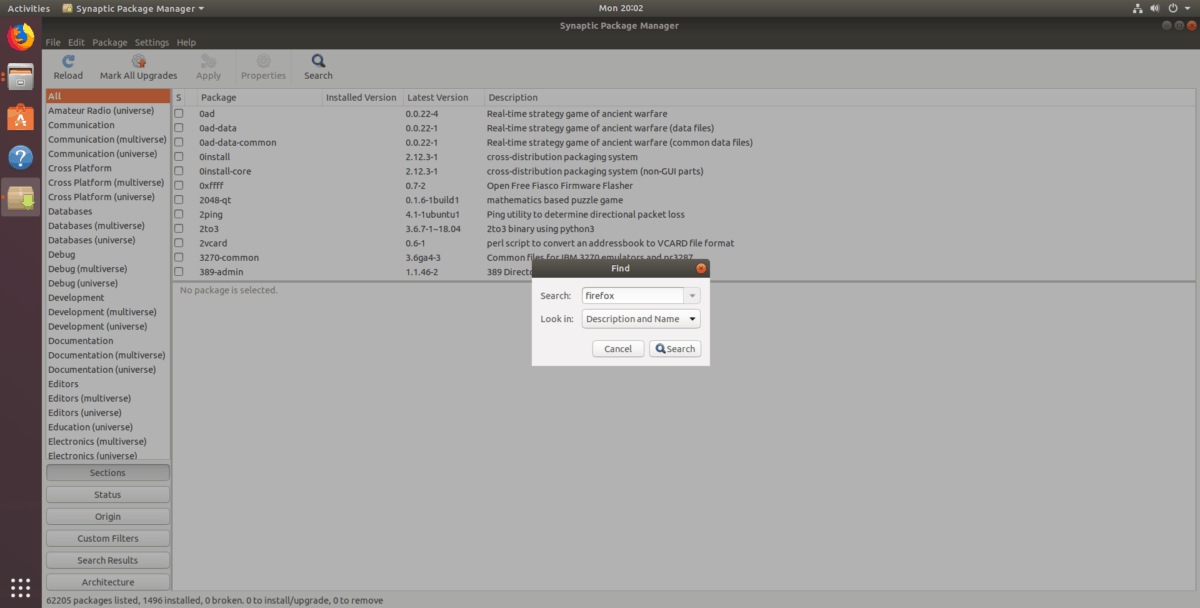This screenshot has height=608, width=1200.
Task: Mark the 0xffff package checkbox
Action: [179, 186]
